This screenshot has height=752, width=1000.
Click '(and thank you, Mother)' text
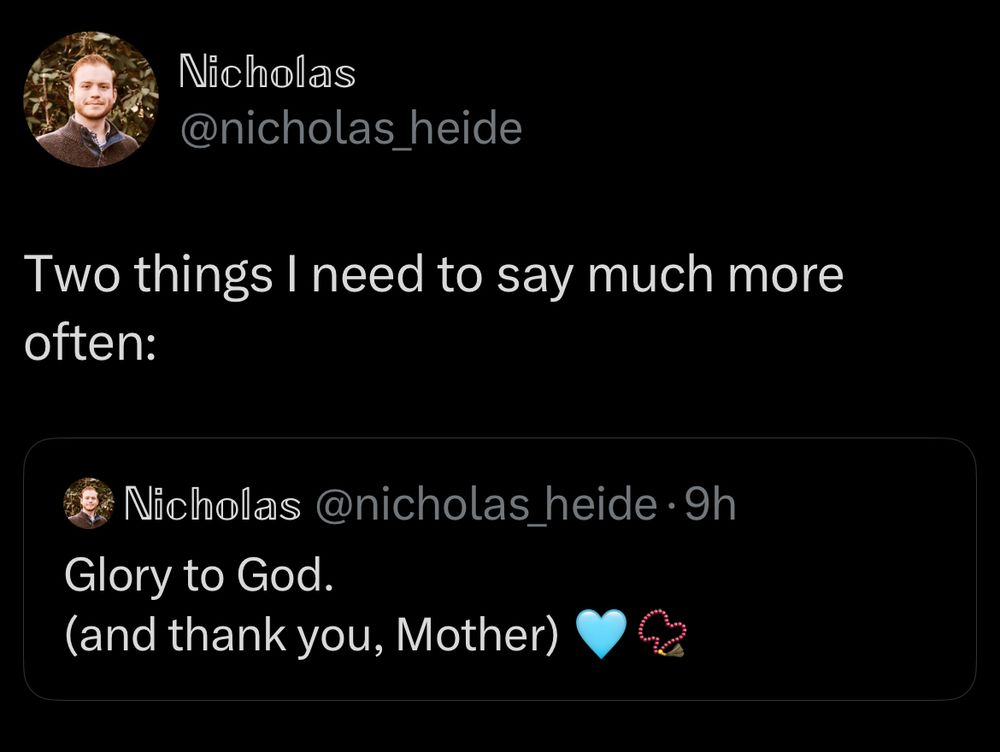[312, 636]
